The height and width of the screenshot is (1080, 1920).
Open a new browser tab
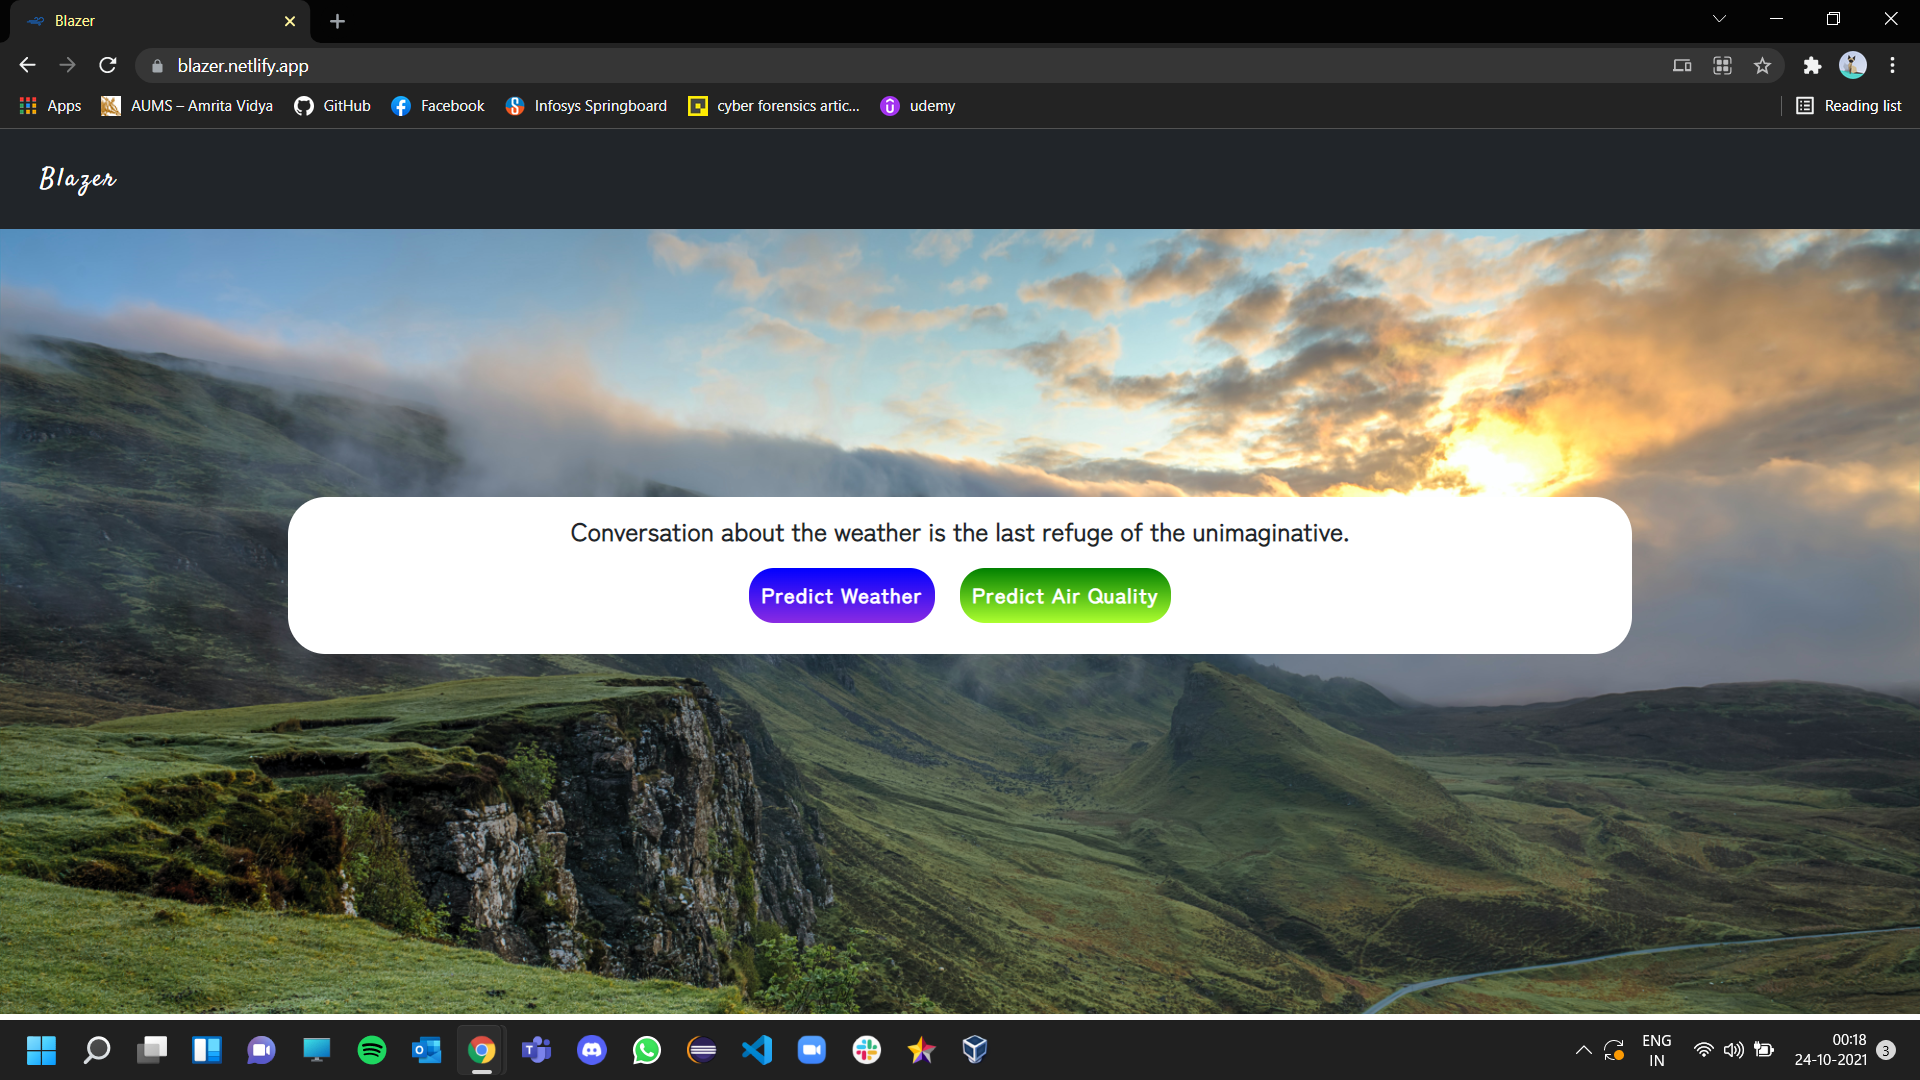337,21
